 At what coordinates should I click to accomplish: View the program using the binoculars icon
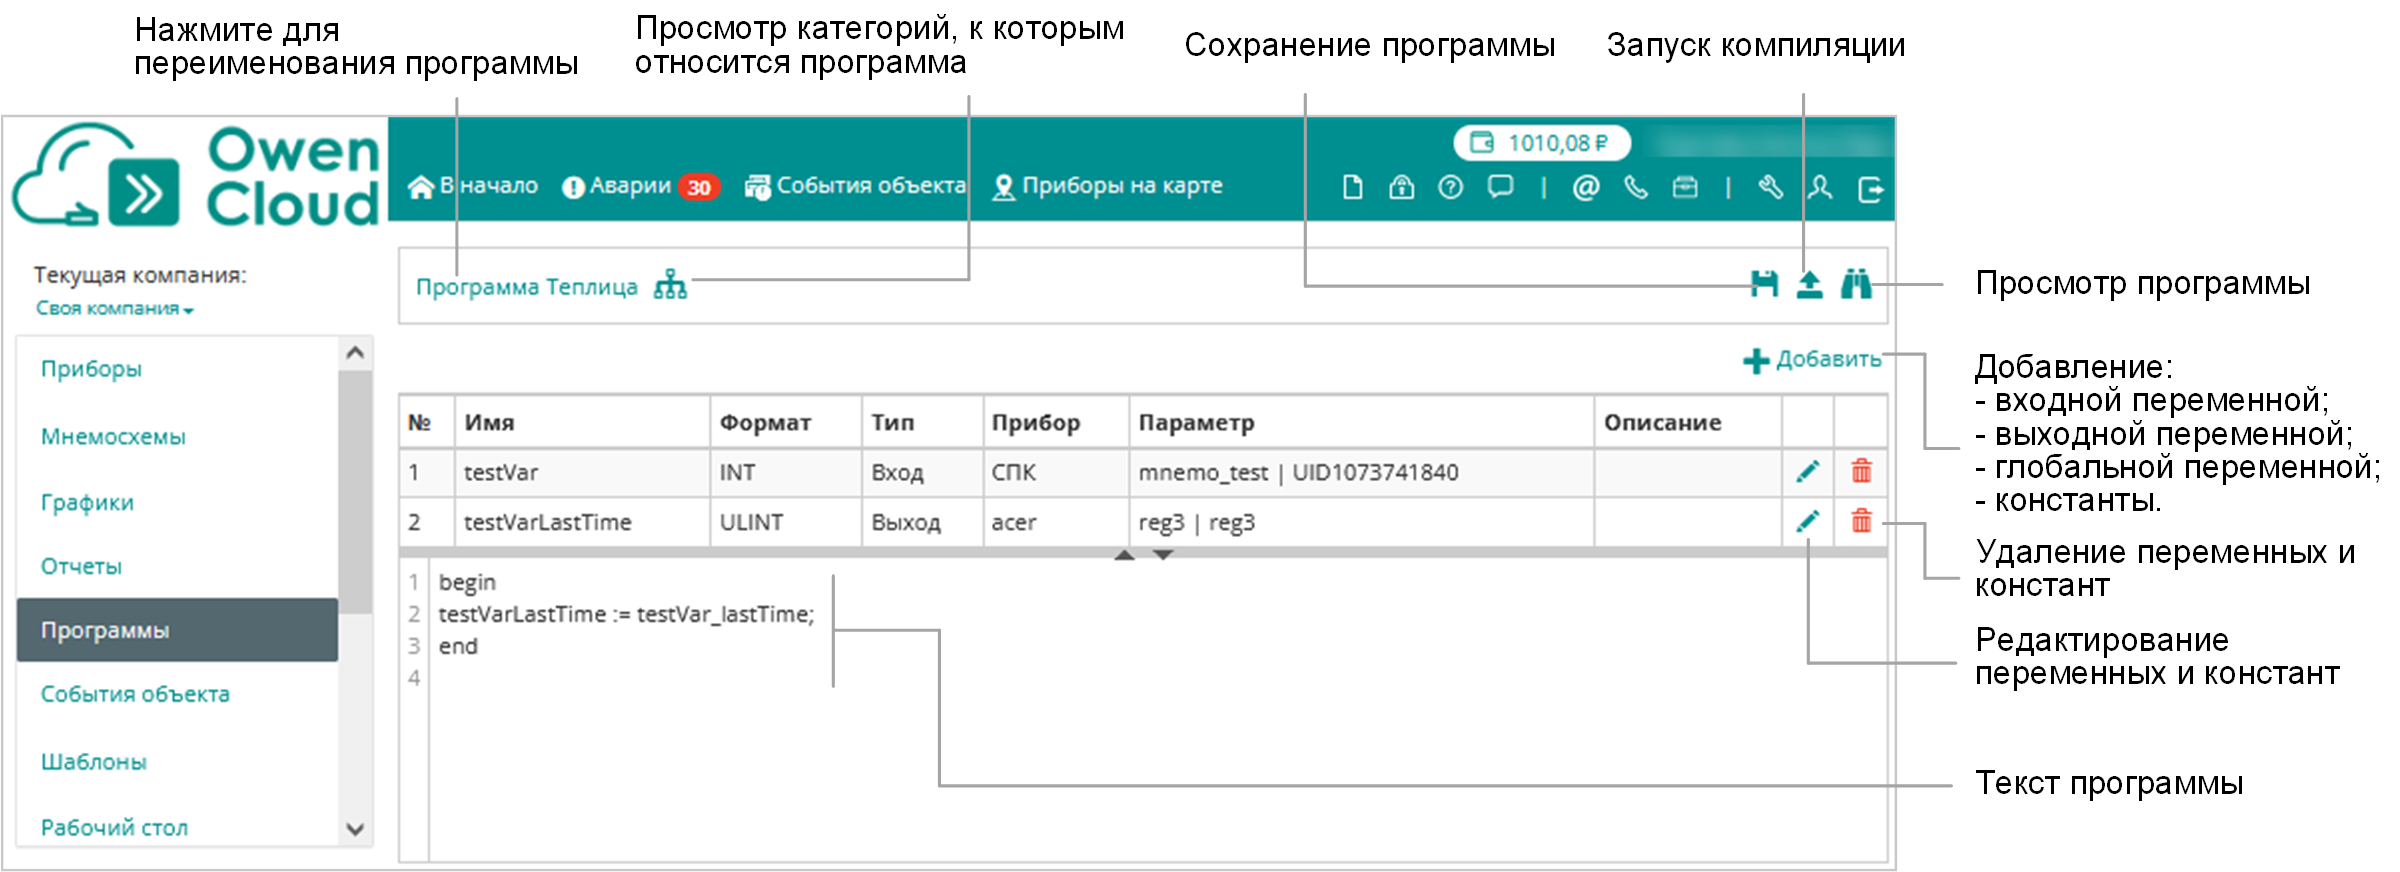pos(1856,285)
